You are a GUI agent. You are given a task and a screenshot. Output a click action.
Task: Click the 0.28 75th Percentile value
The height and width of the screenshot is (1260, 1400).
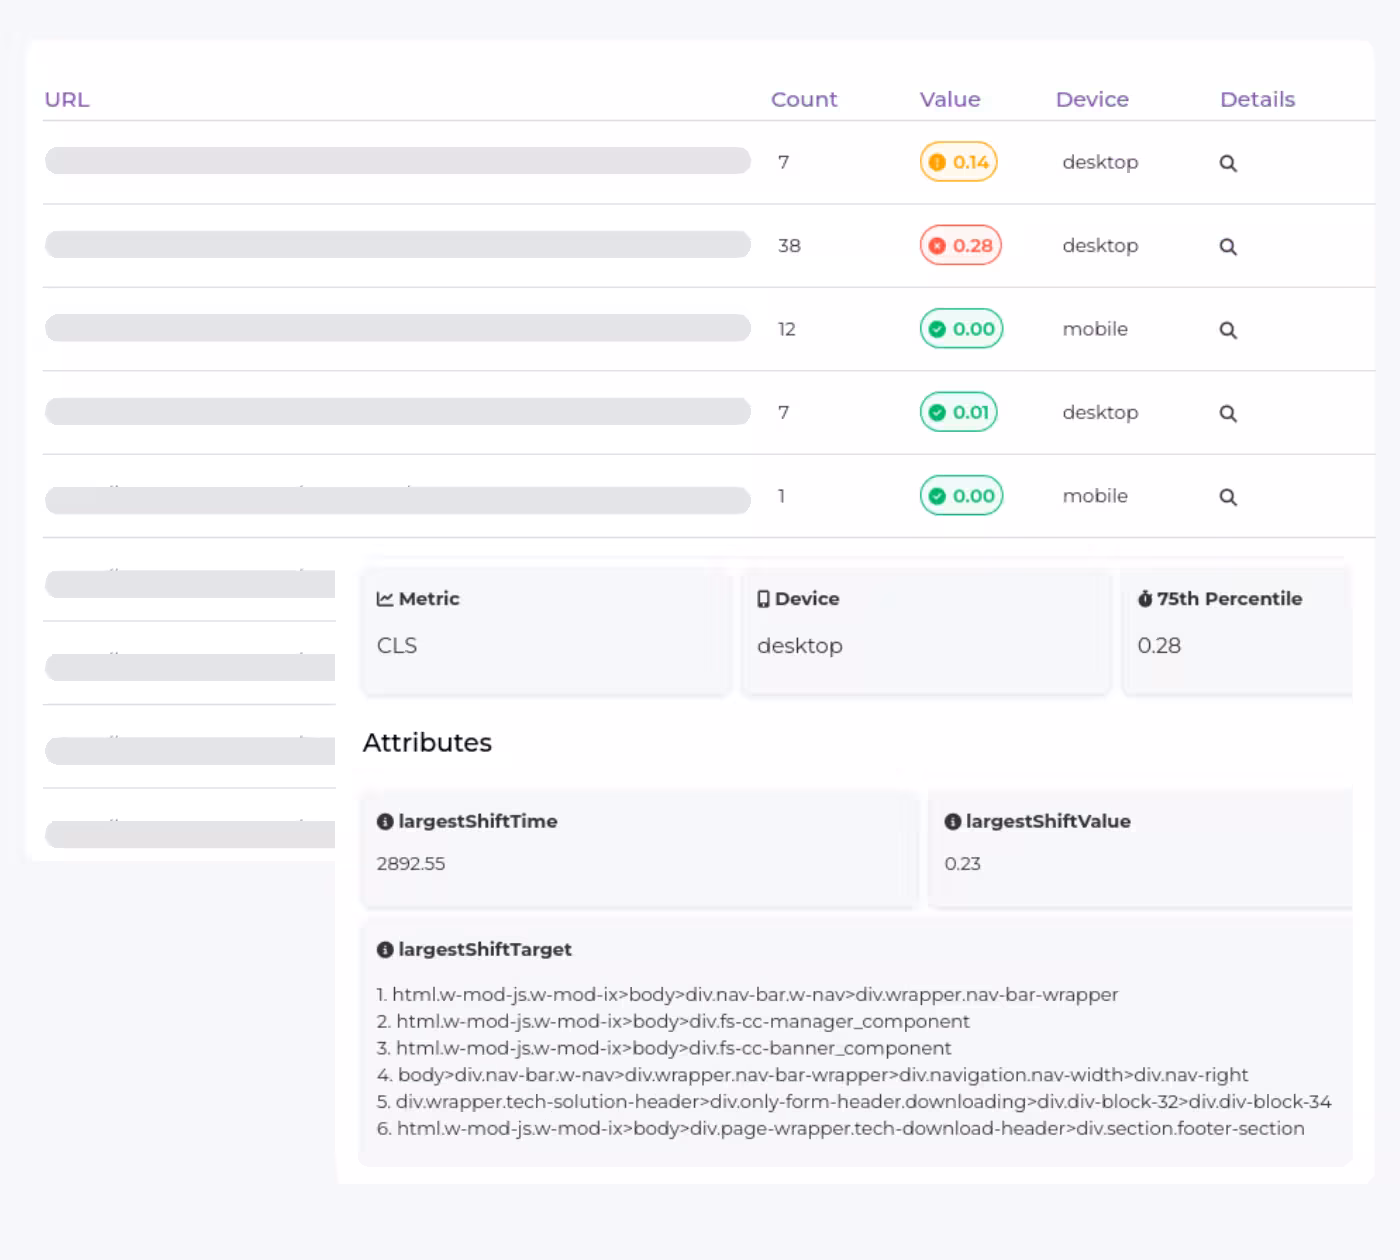coord(1159,645)
